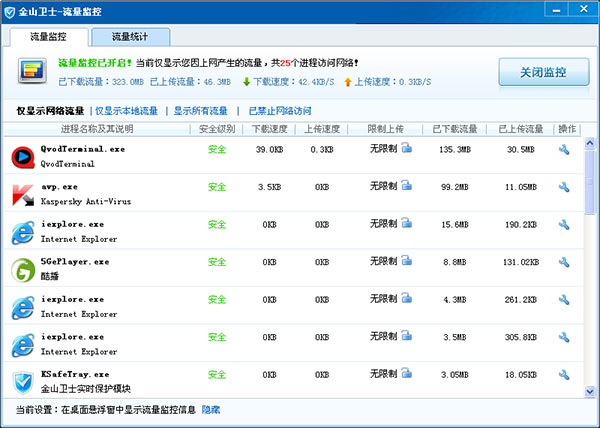
Task: Click the KSafeTray.exe shield icon
Action: (23, 382)
